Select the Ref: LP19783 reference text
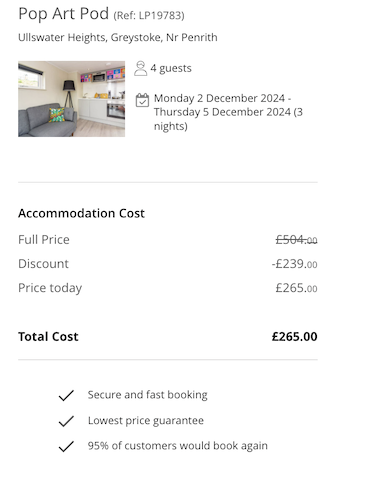 coord(149,15)
